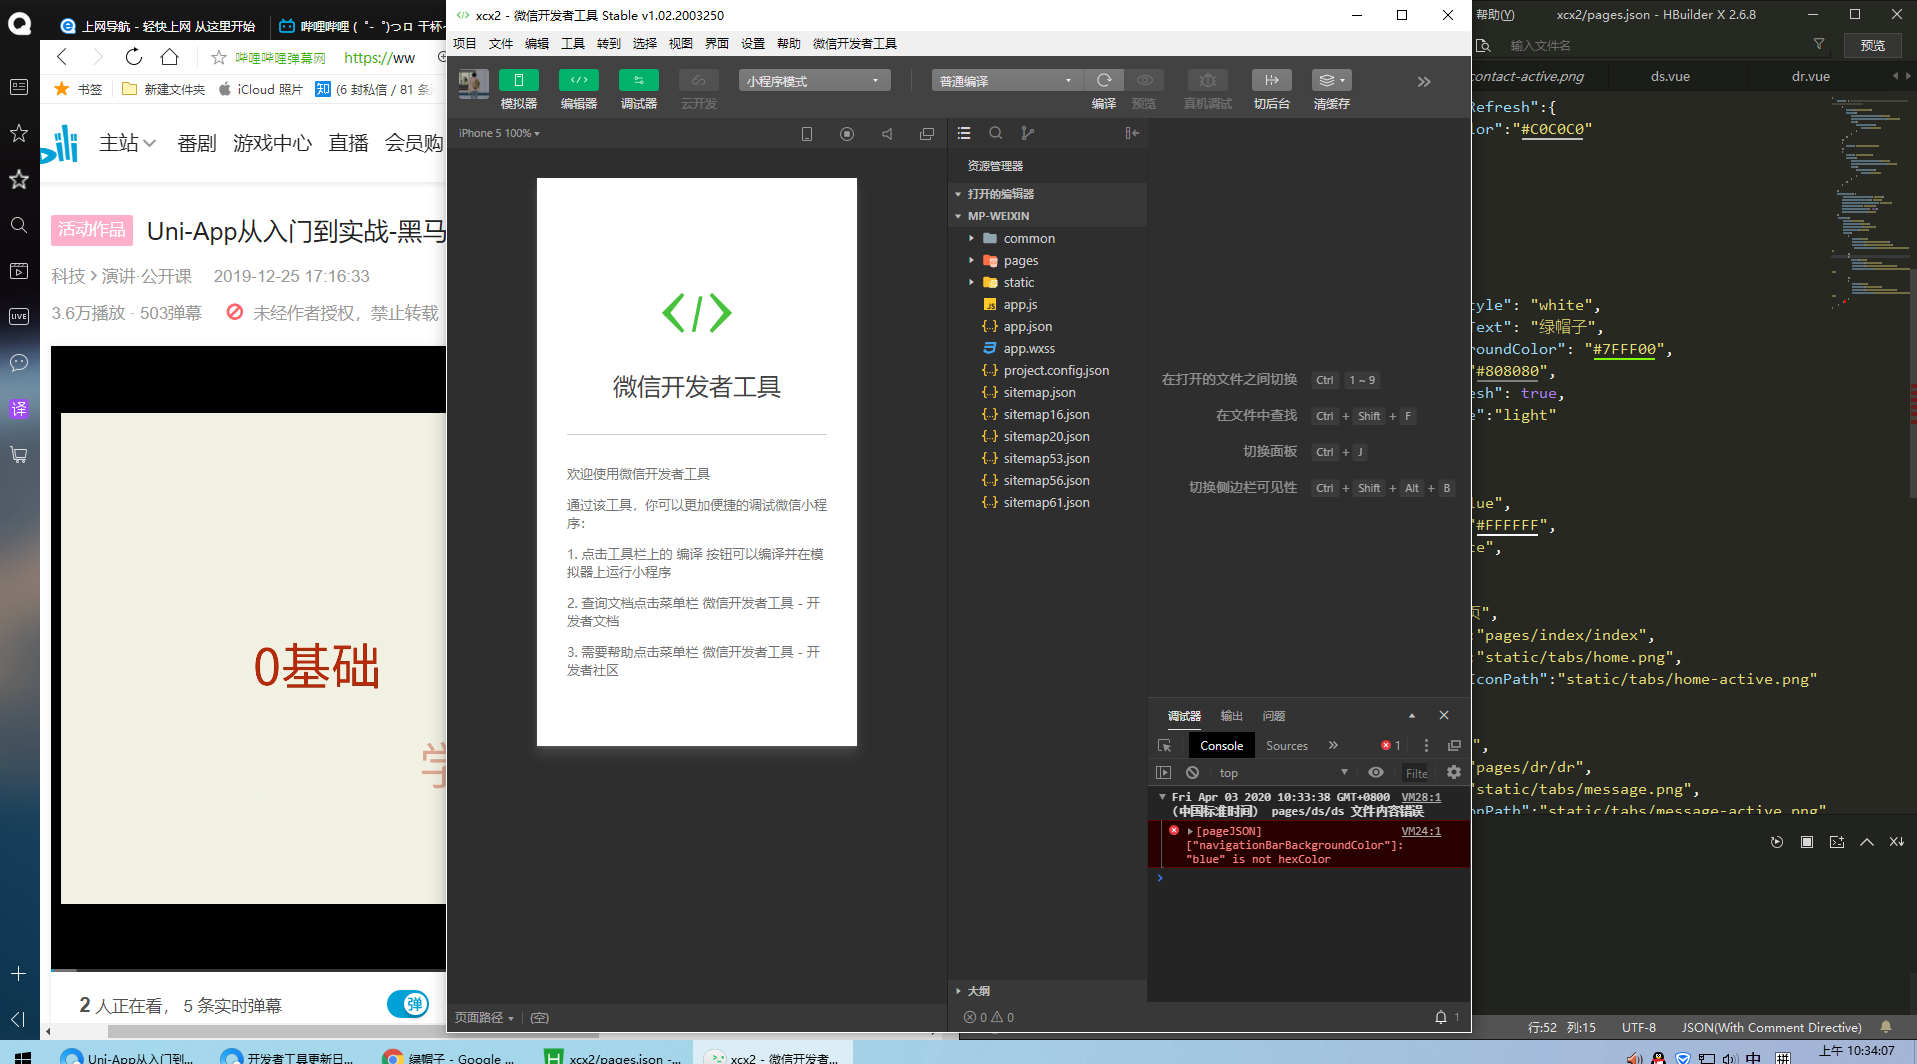Click the debugger three-dot menu icon
The image size is (1917, 1064).
coord(1426,746)
